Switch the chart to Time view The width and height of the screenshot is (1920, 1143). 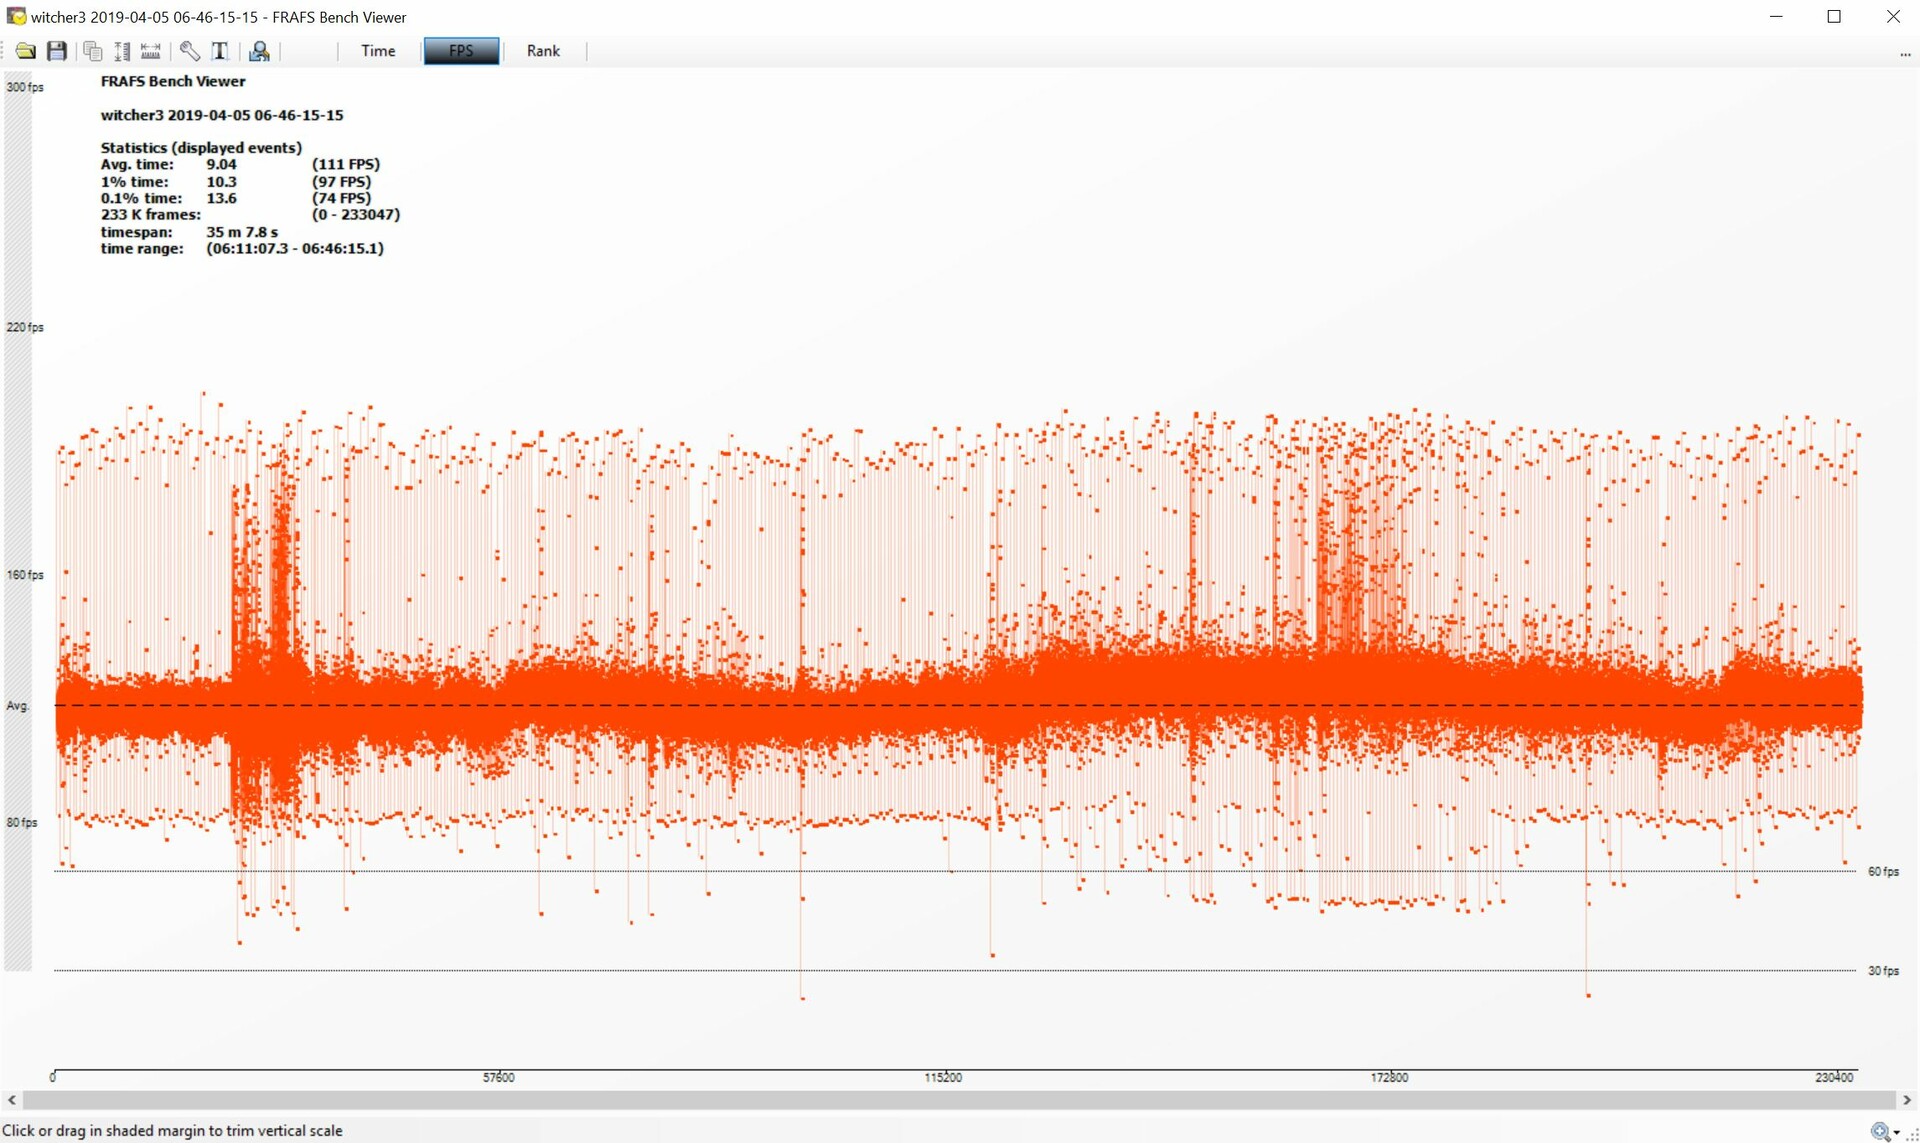point(378,51)
